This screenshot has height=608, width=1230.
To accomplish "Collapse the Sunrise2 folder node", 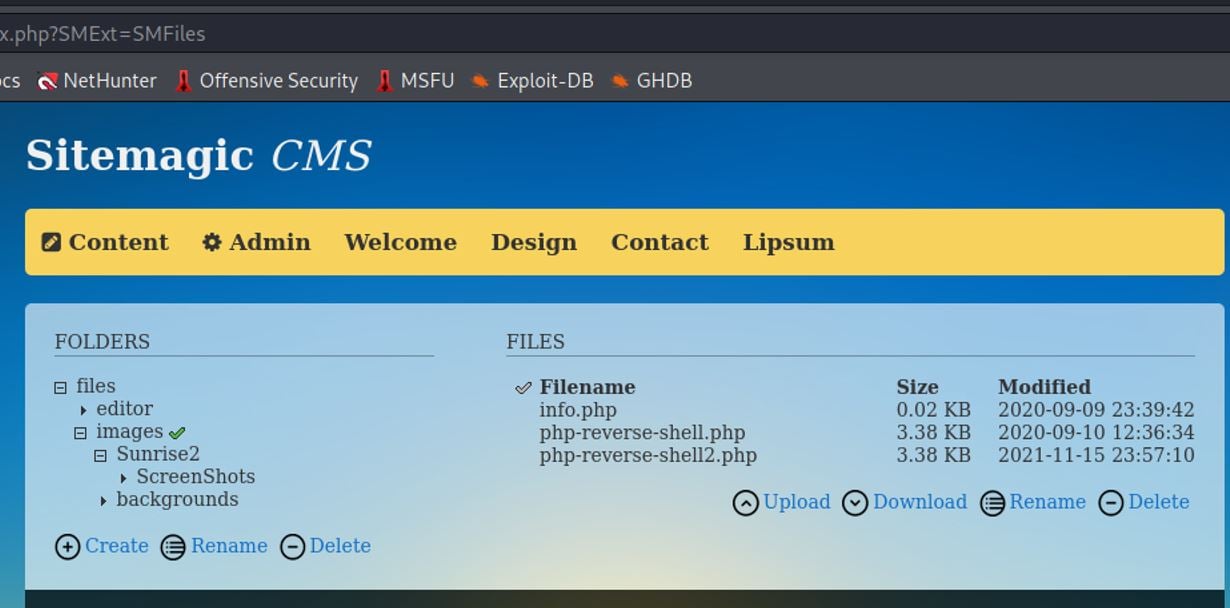I will (101, 455).
